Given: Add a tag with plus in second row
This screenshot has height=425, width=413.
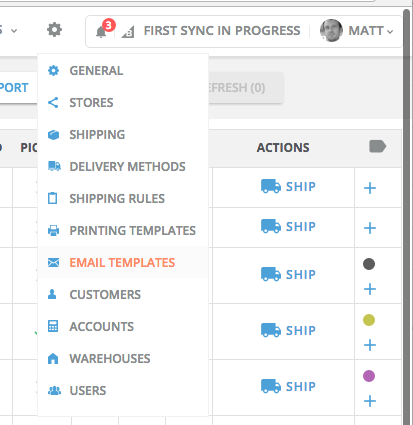Looking at the screenshot, I should [x=370, y=228].
